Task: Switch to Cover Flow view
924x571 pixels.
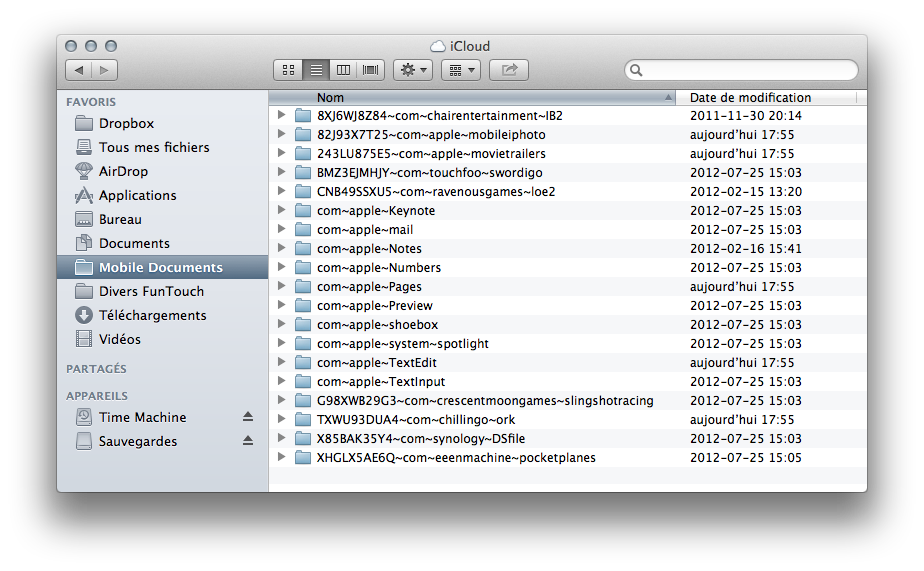Action: pos(371,70)
